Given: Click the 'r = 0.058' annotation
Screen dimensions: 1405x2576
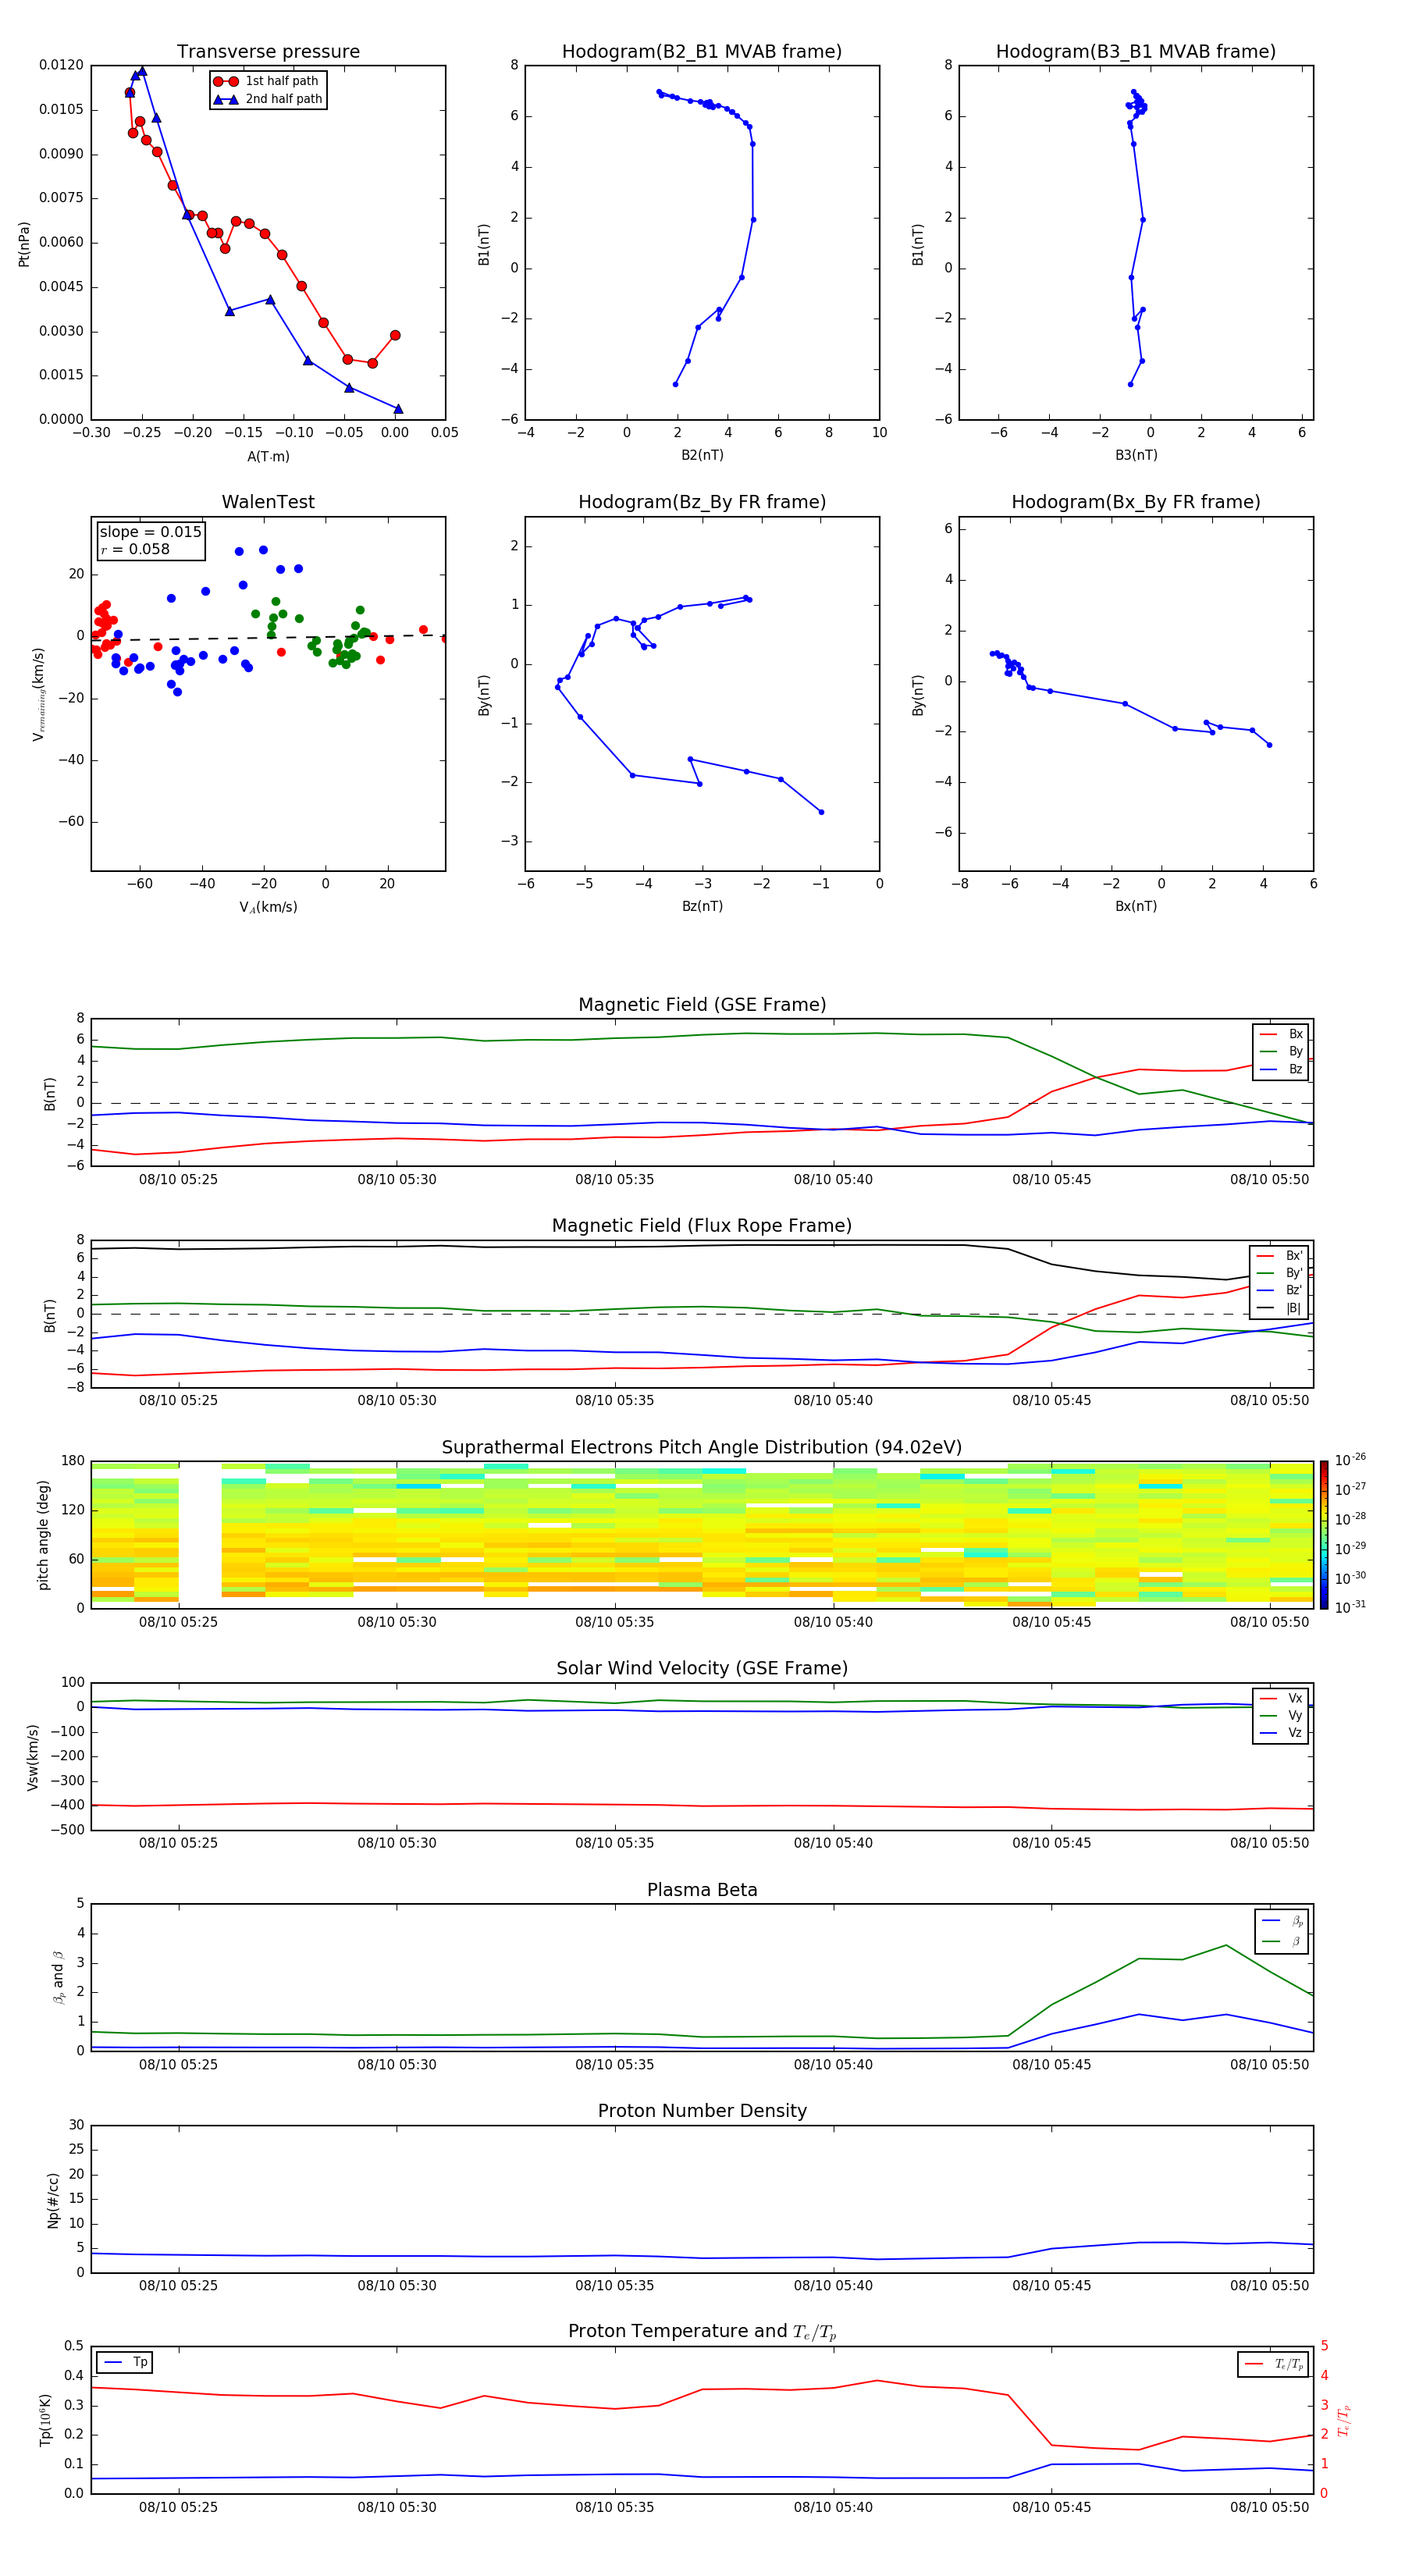Looking at the screenshot, I should coord(135,549).
